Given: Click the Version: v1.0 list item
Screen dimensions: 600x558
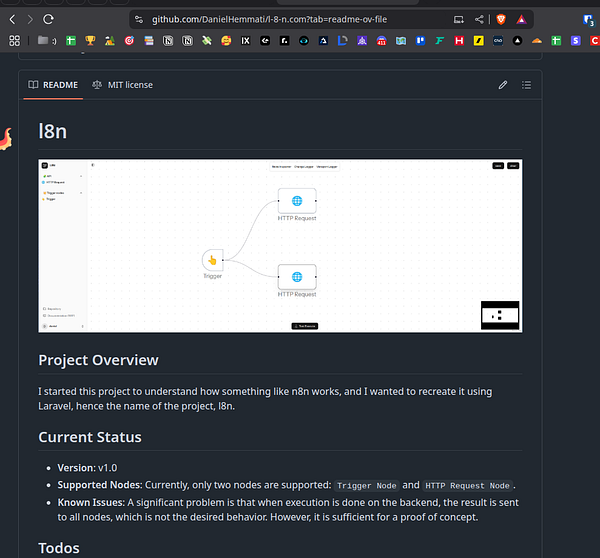Looking at the screenshot, I should [87, 468].
